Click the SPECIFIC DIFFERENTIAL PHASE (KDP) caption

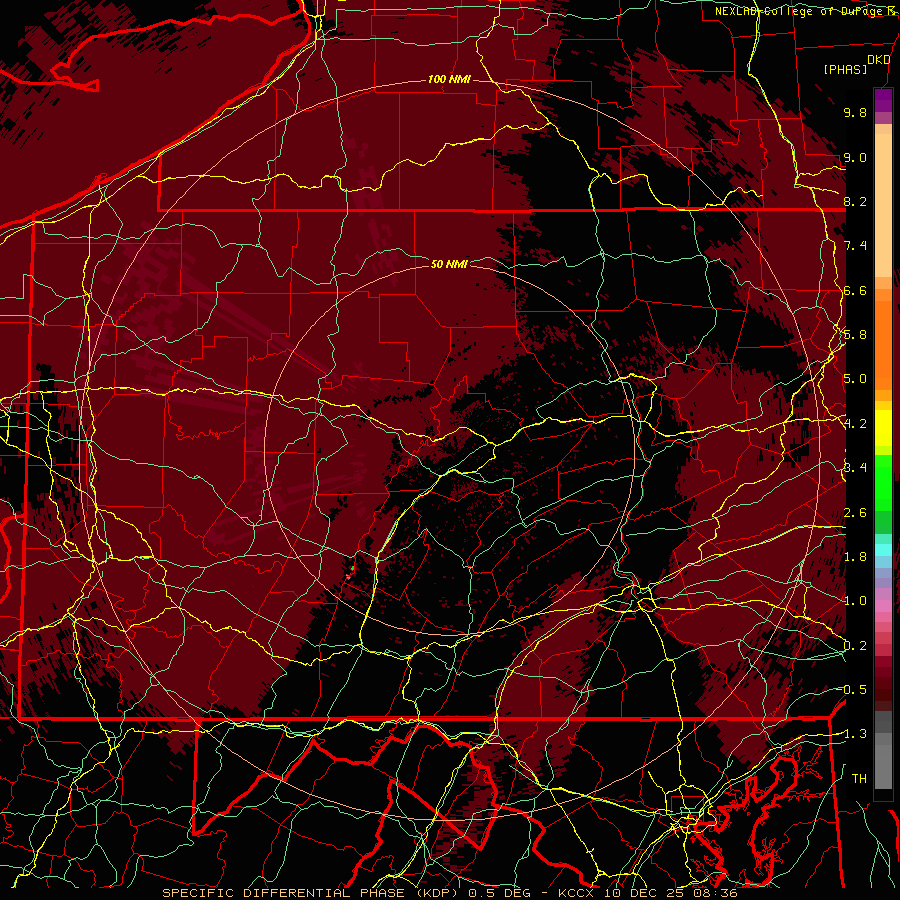pos(313,893)
